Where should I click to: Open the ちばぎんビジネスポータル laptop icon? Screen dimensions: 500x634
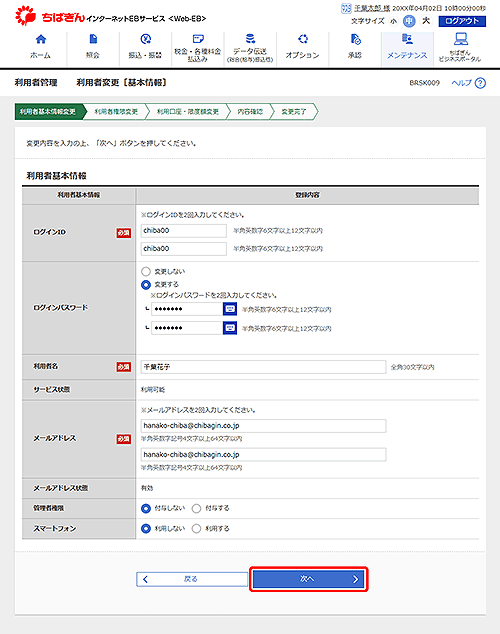click(460, 39)
